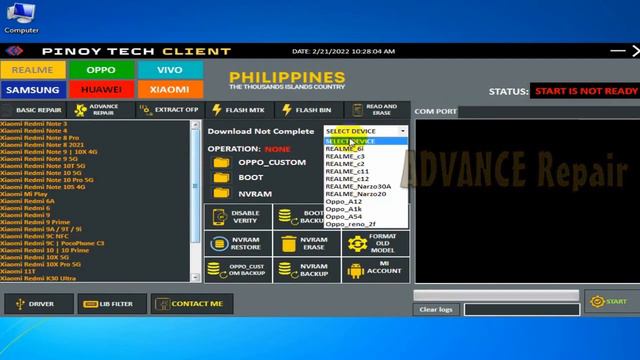Click the NVRAM Backup database icon

click(x=287, y=270)
